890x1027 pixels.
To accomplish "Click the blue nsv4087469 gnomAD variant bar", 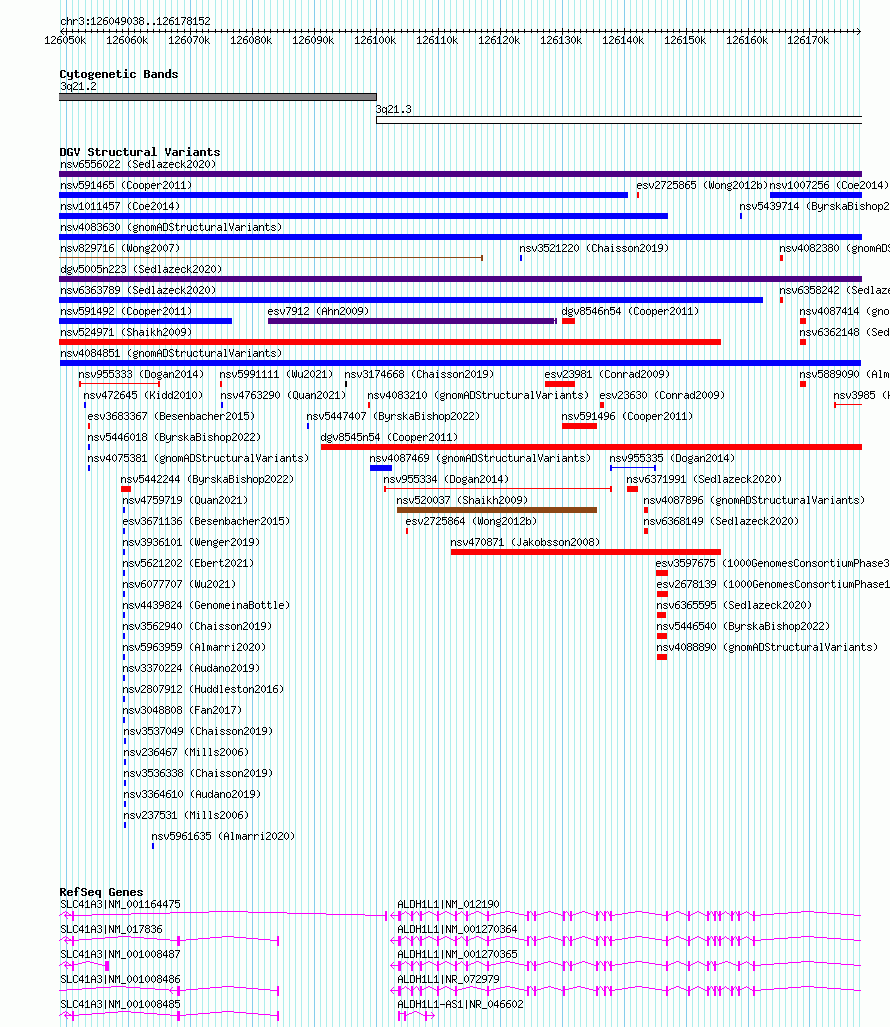I will point(380,468).
